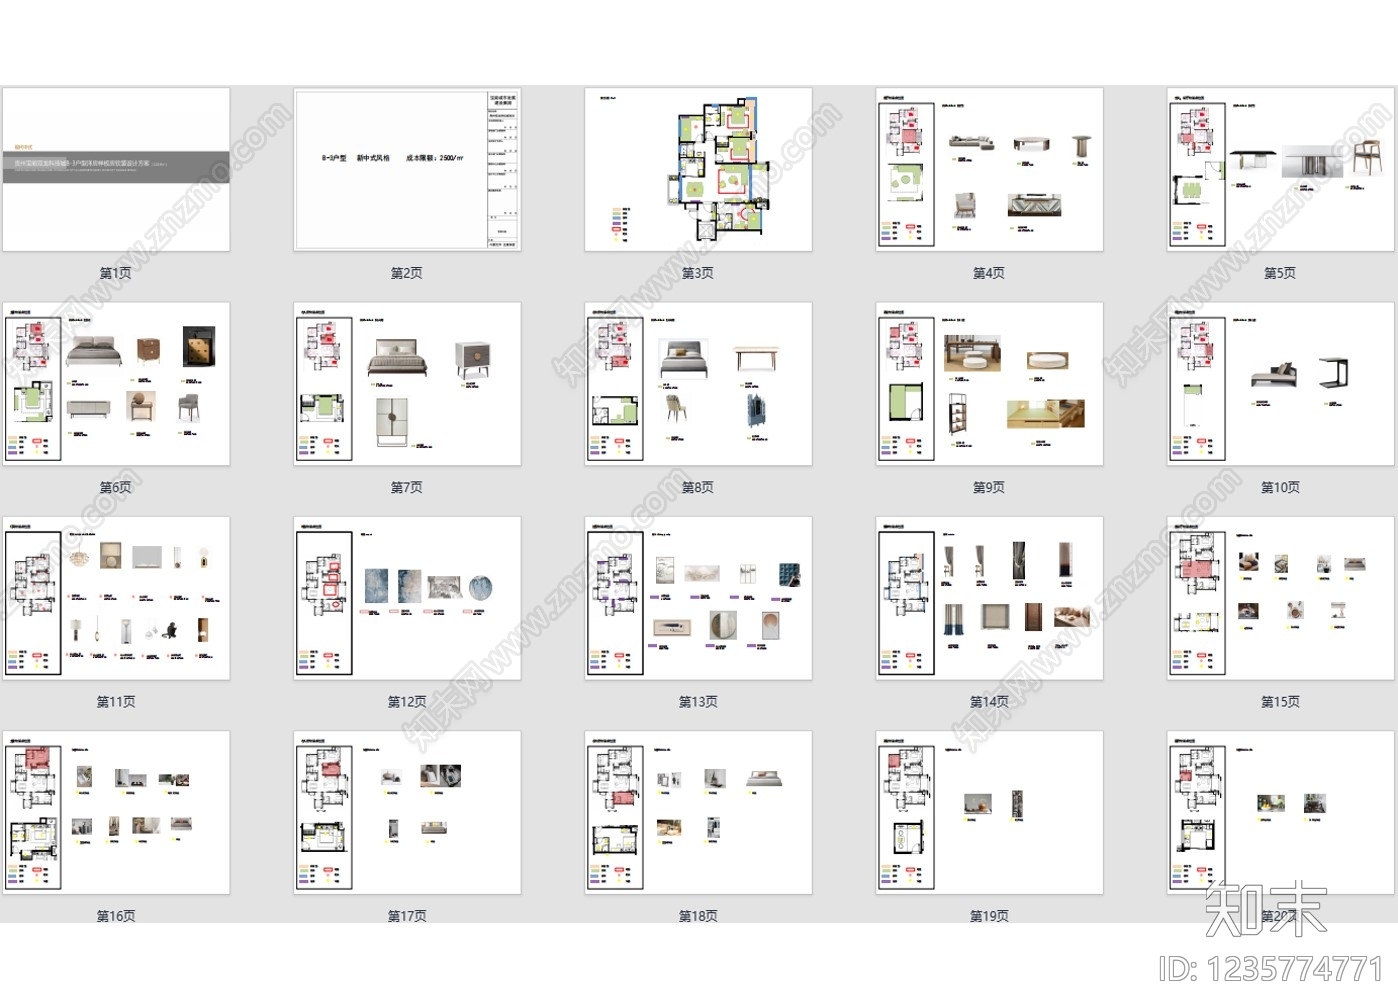Click the "第6页" page label
The image size is (1398, 1008).
click(116, 488)
